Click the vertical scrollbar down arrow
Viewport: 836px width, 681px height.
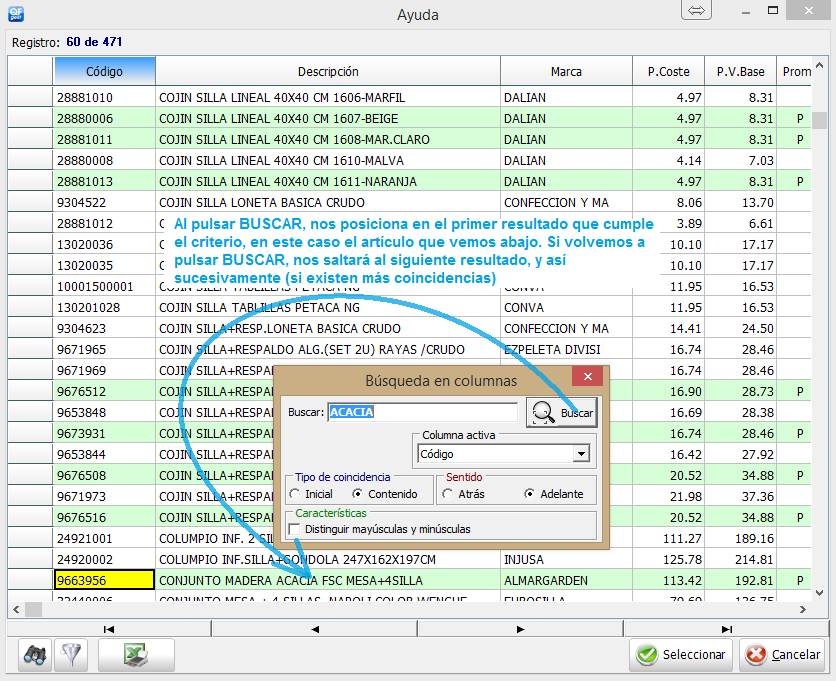click(x=820, y=592)
